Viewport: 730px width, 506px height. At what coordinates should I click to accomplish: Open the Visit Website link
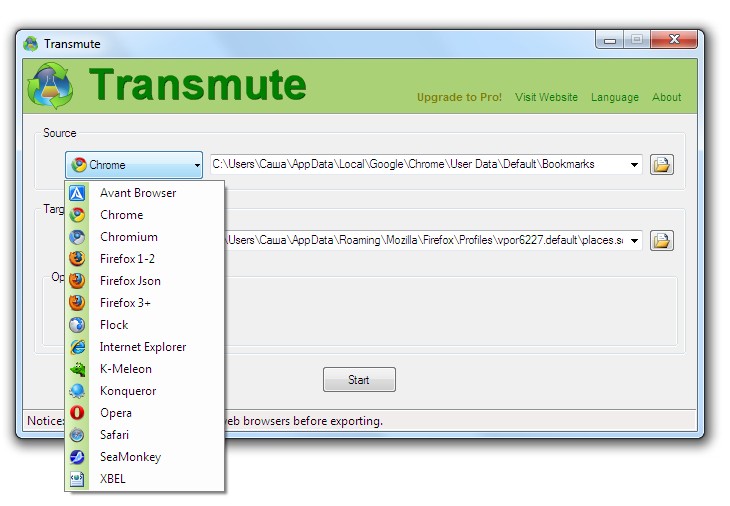click(x=546, y=97)
